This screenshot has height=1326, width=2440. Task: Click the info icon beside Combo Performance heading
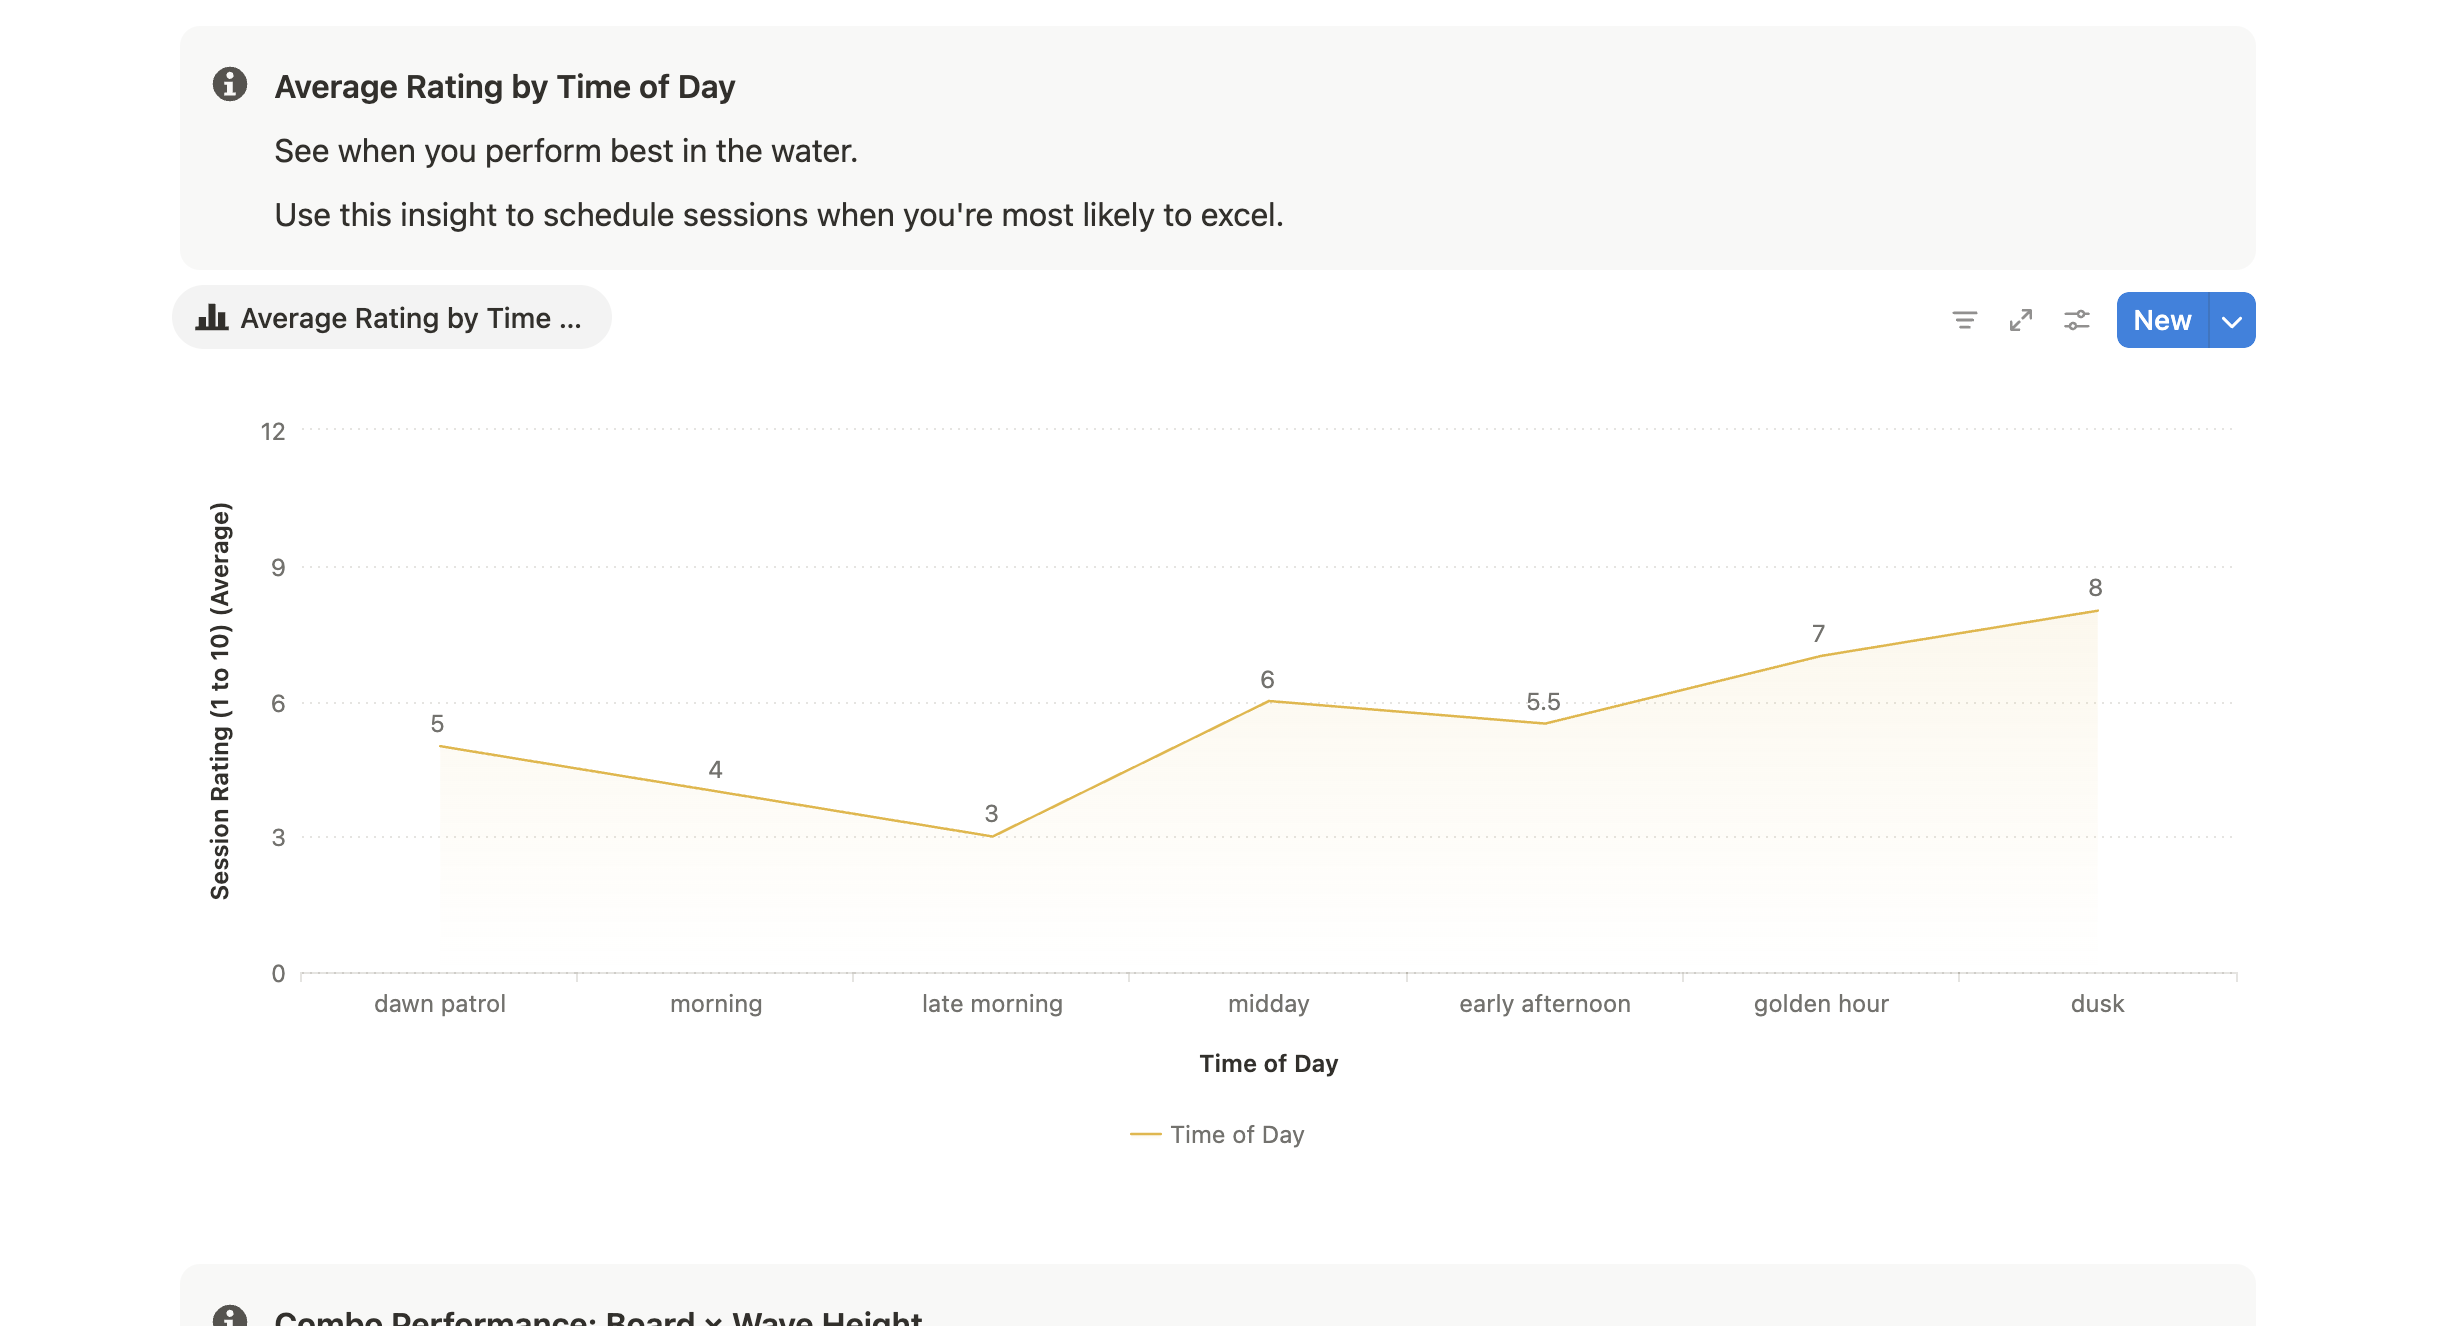[x=230, y=1316]
